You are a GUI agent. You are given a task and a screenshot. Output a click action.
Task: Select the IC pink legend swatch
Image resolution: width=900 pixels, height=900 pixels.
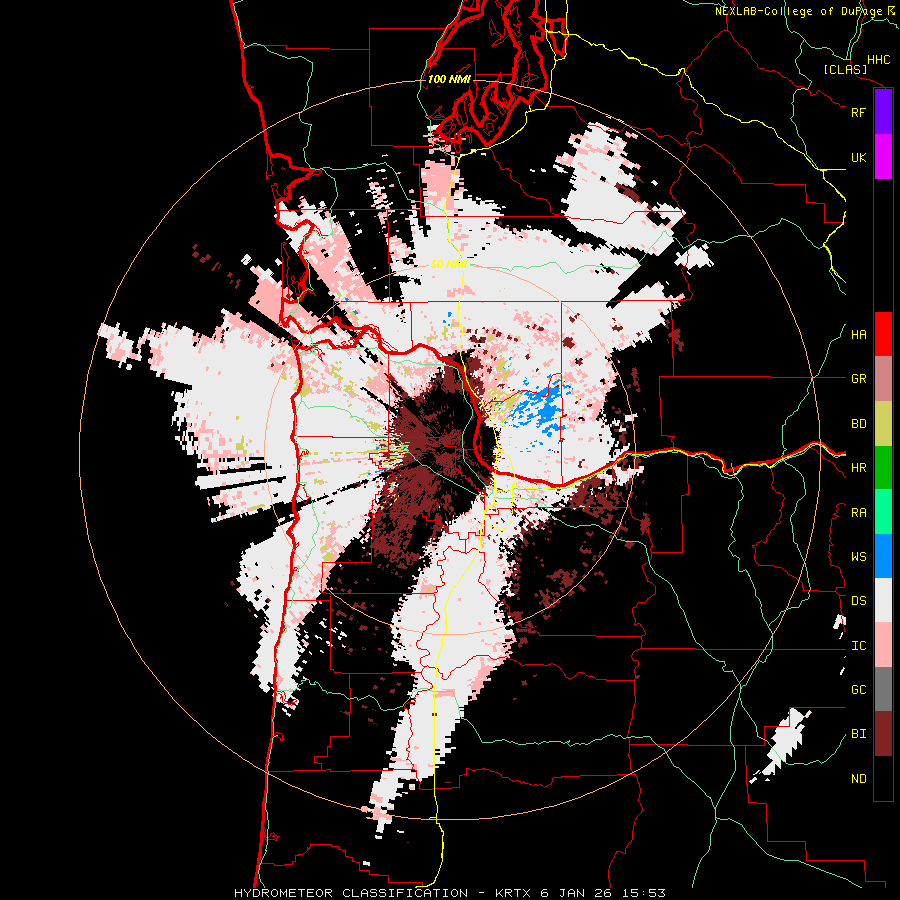[883, 645]
